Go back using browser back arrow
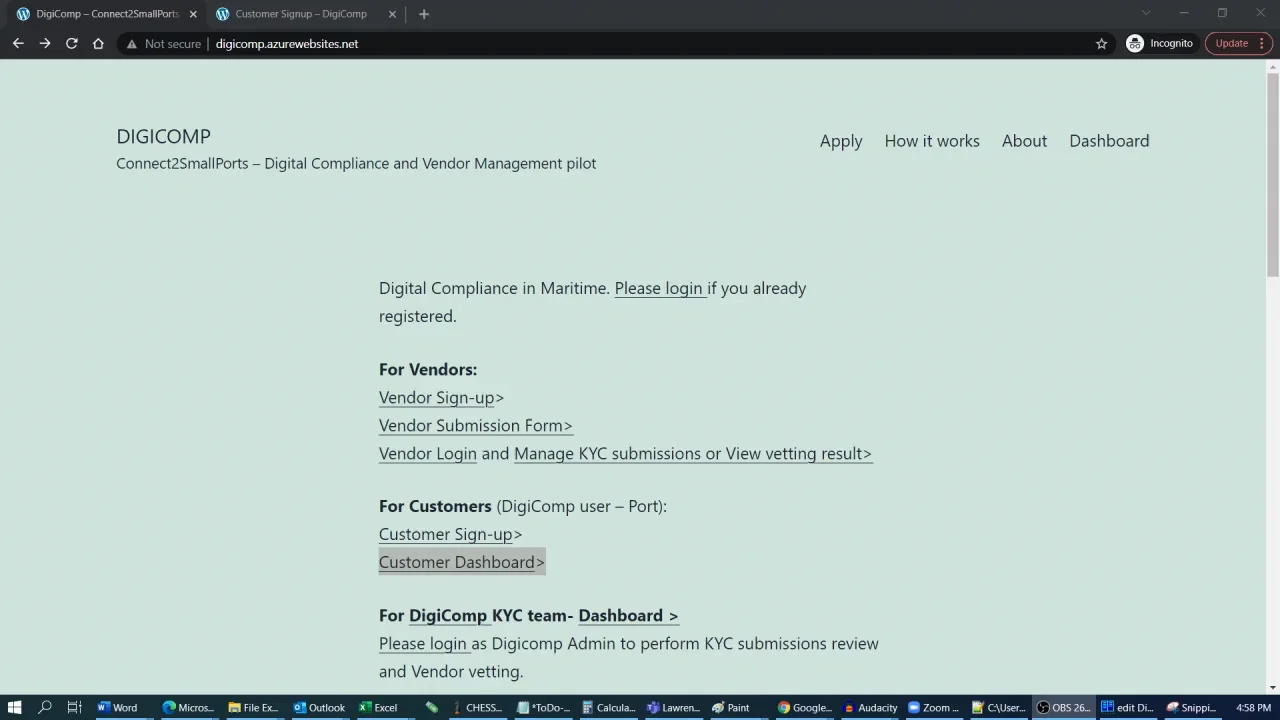The image size is (1280, 720). click(18, 43)
